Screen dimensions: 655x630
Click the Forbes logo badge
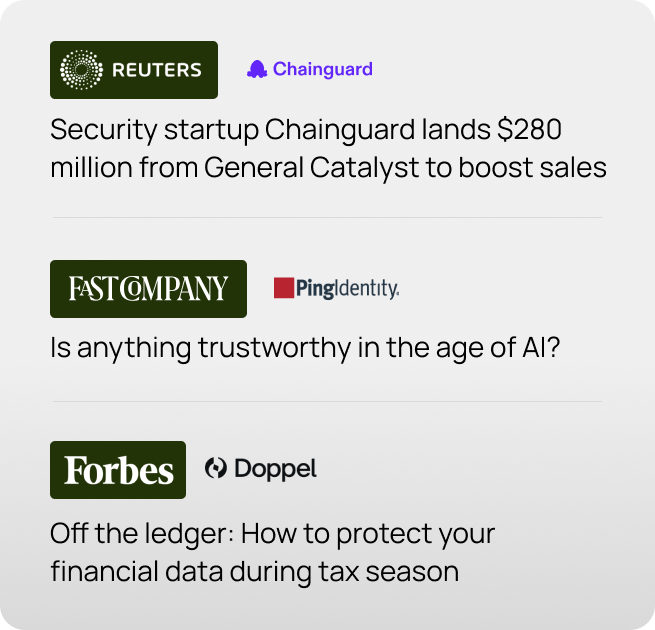tap(118, 470)
